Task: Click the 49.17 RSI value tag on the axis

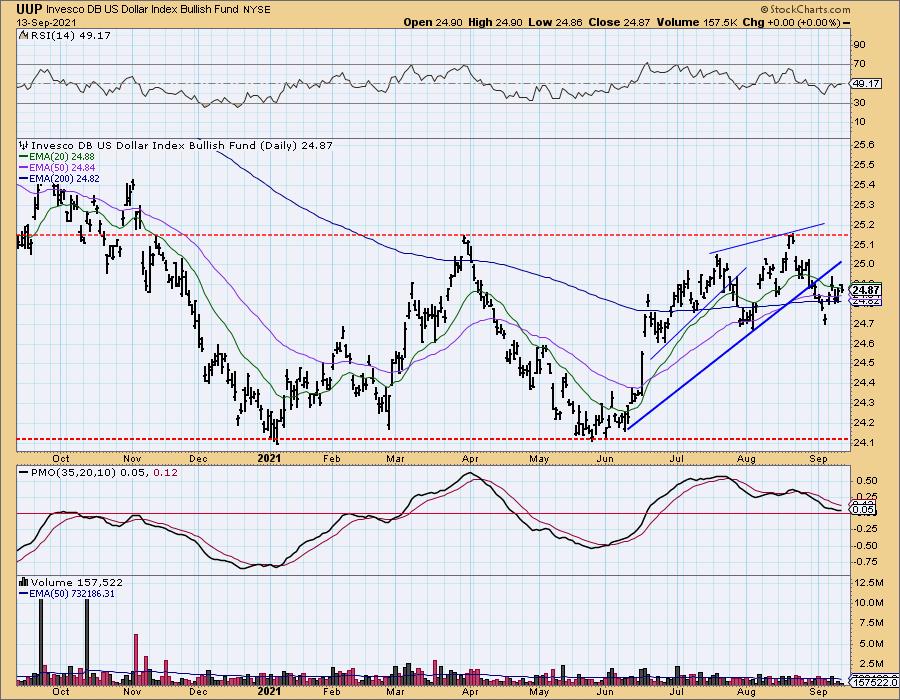Action: click(x=867, y=84)
